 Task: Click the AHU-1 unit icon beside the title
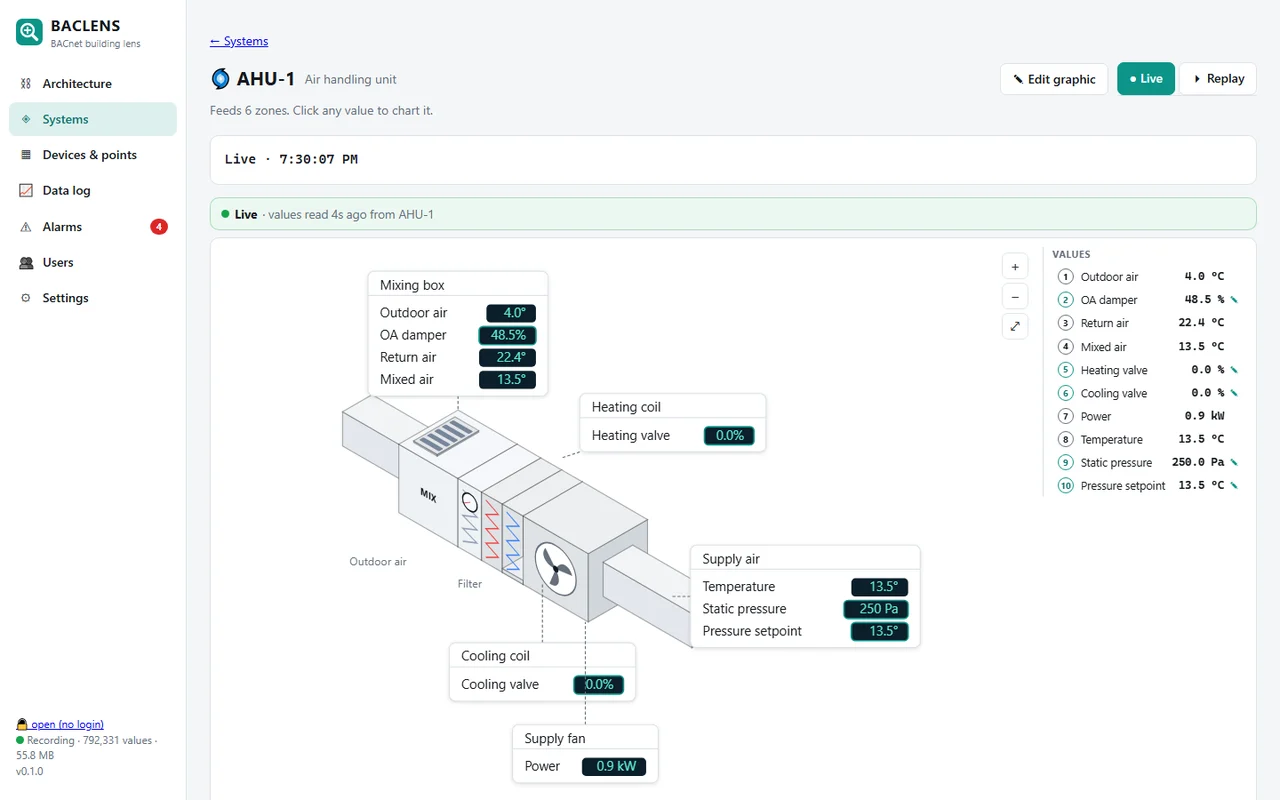coord(220,79)
